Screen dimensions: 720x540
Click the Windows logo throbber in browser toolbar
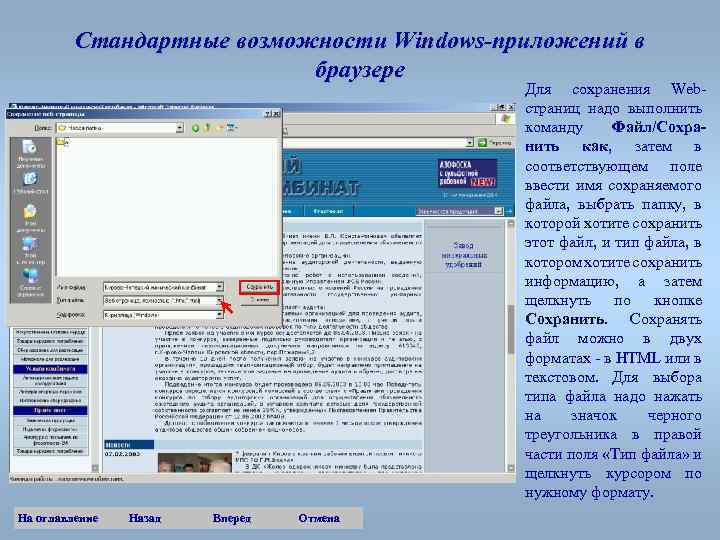point(505,118)
